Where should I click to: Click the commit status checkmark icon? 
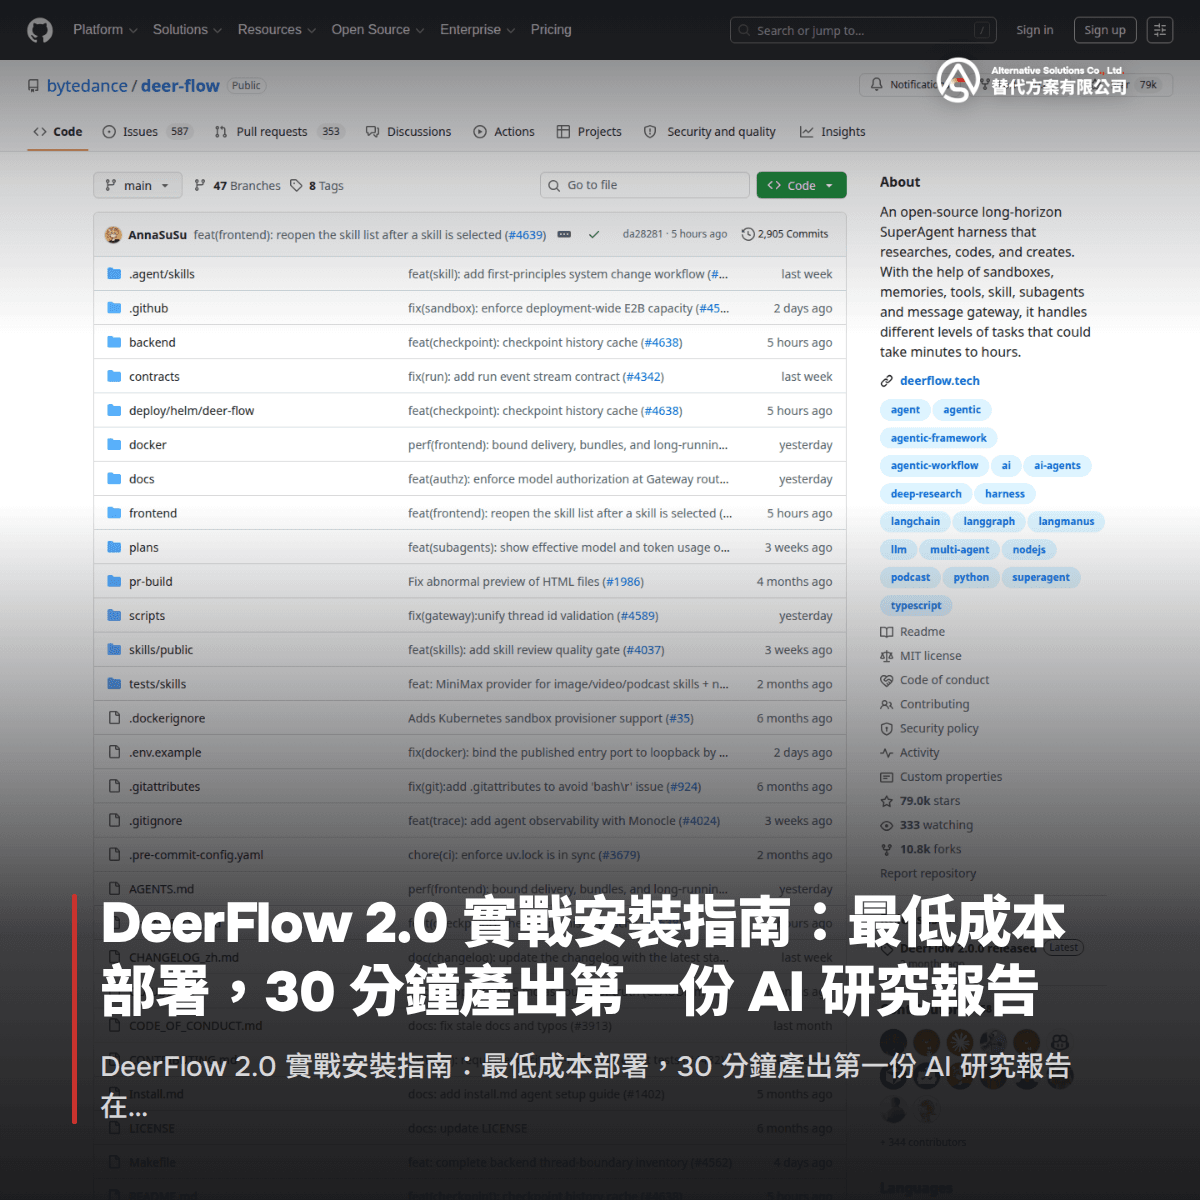point(594,234)
